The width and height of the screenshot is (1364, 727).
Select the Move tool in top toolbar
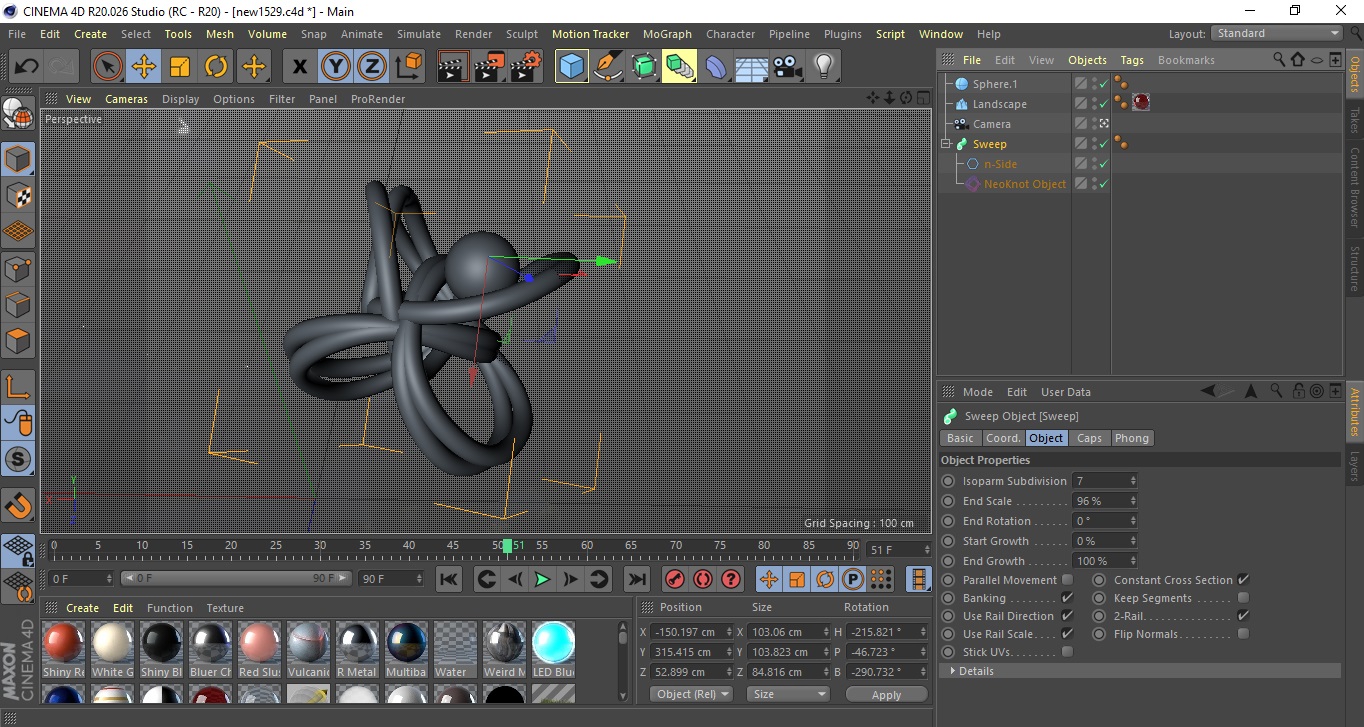pyautogui.click(x=144, y=67)
